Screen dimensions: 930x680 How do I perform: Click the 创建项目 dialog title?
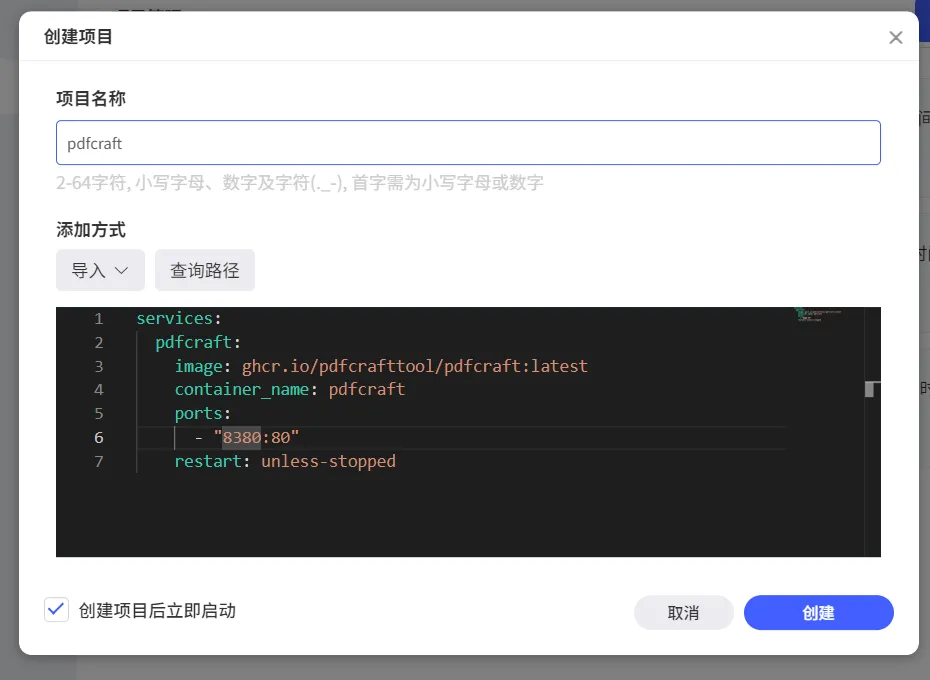(x=78, y=37)
